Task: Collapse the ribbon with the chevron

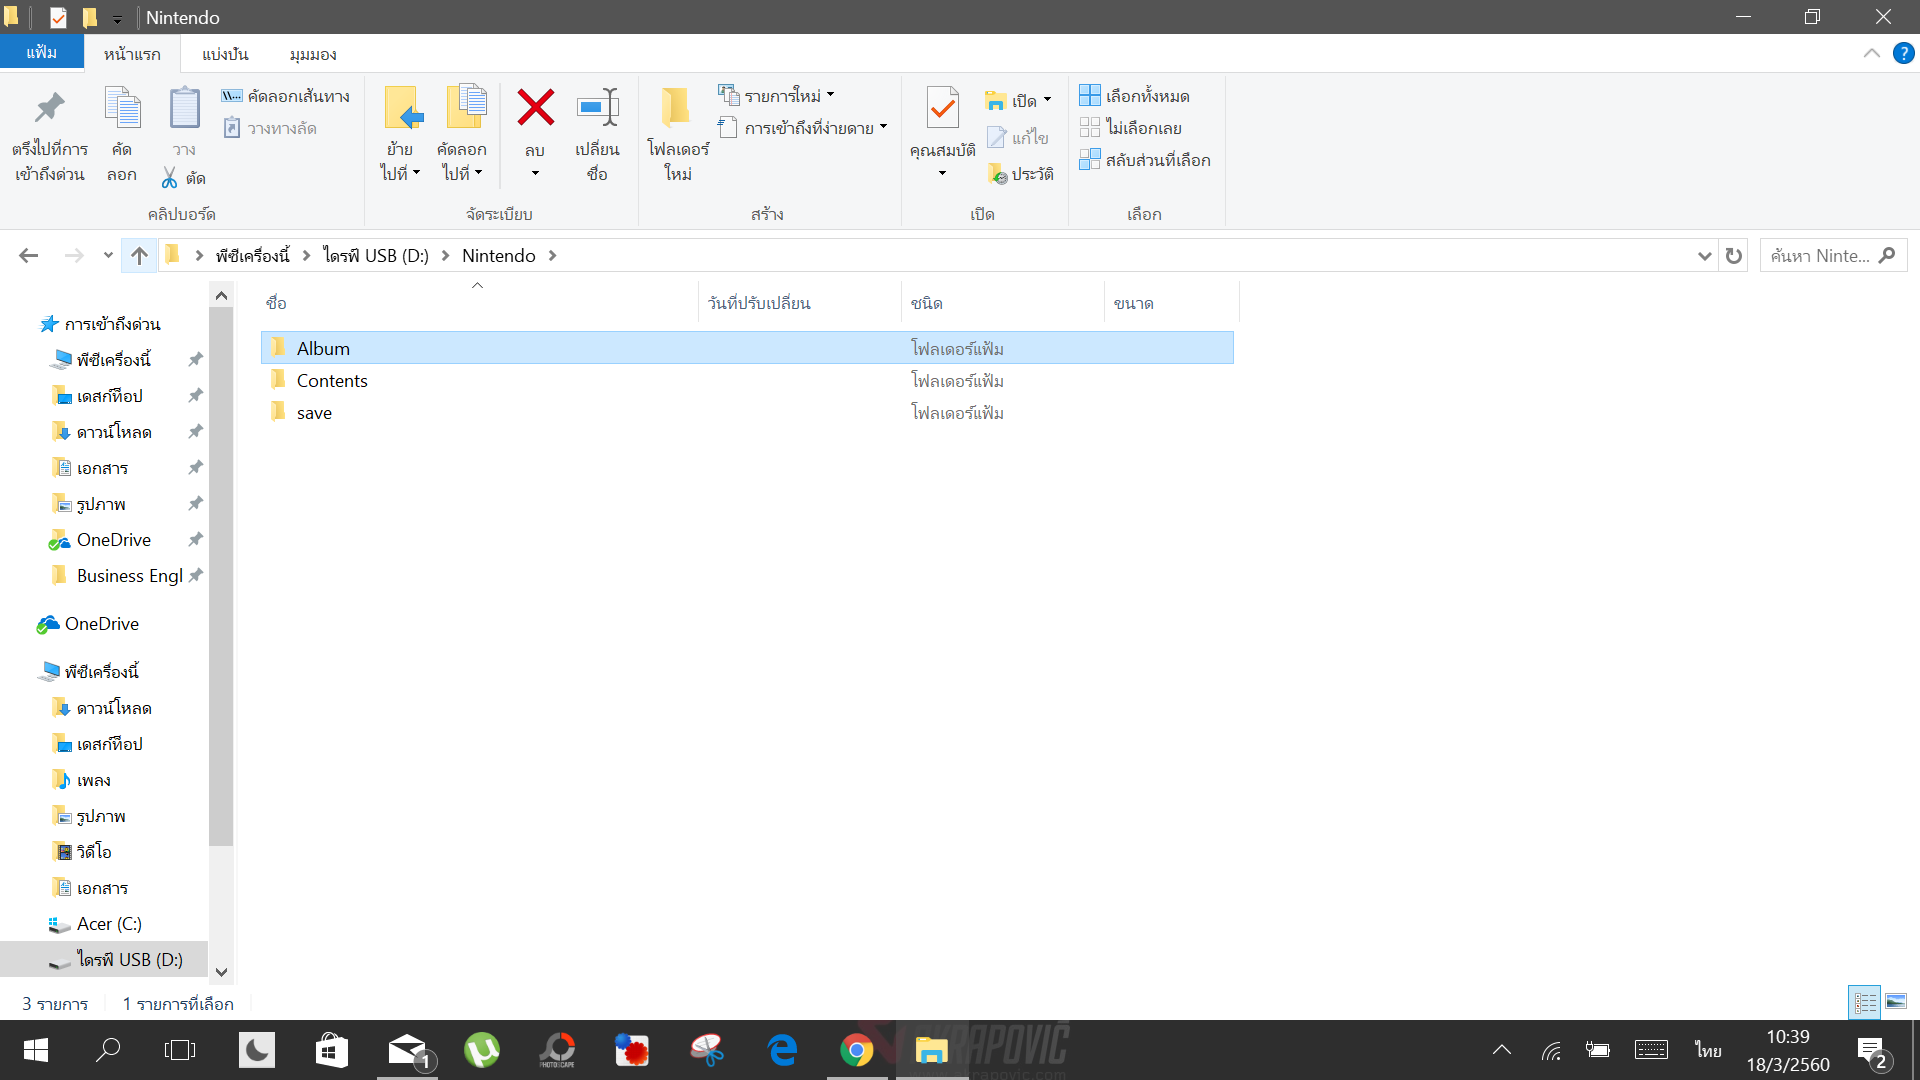Action: click(1872, 53)
